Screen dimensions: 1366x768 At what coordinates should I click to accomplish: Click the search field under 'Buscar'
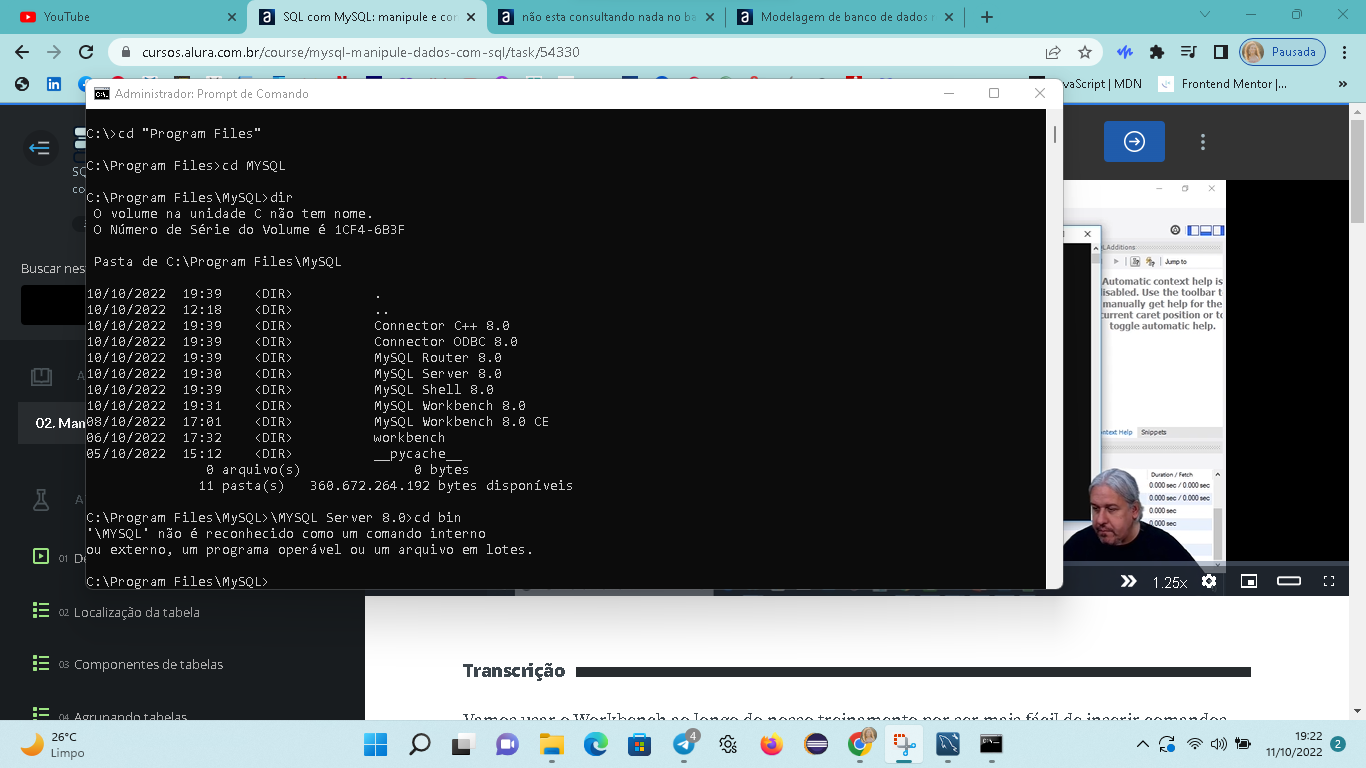53,305
